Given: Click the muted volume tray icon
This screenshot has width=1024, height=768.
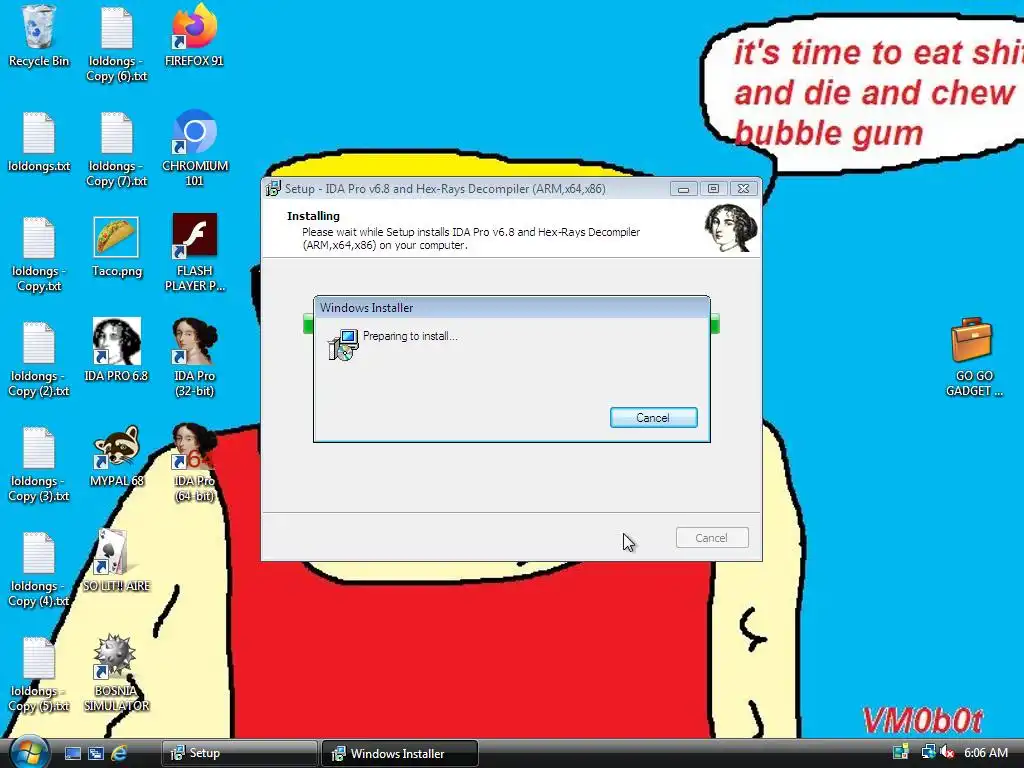Looking at the screenshot, I should tap(948, 752).
